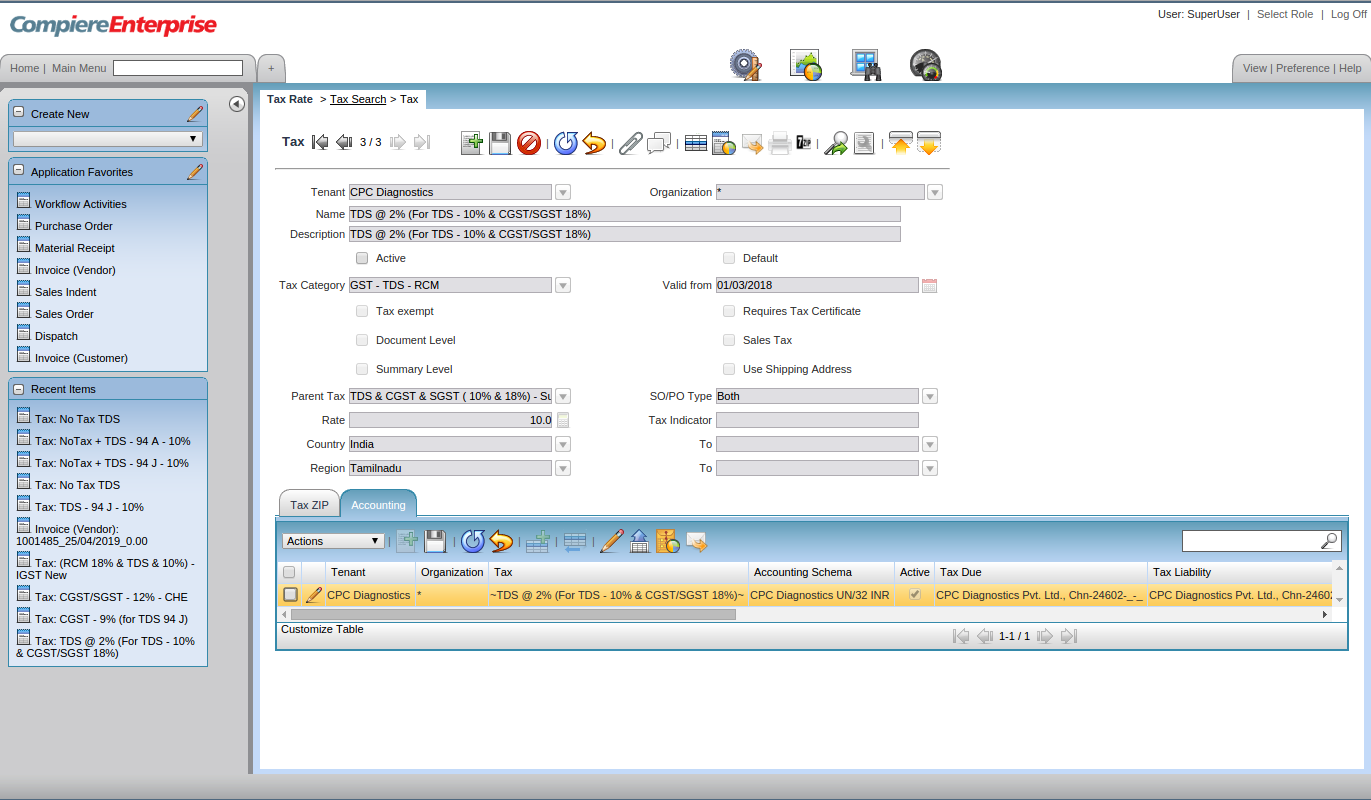This screenshot has height=800, width=1371.
Task: Go to the first Tax record
Action: (x=320, y=142)
